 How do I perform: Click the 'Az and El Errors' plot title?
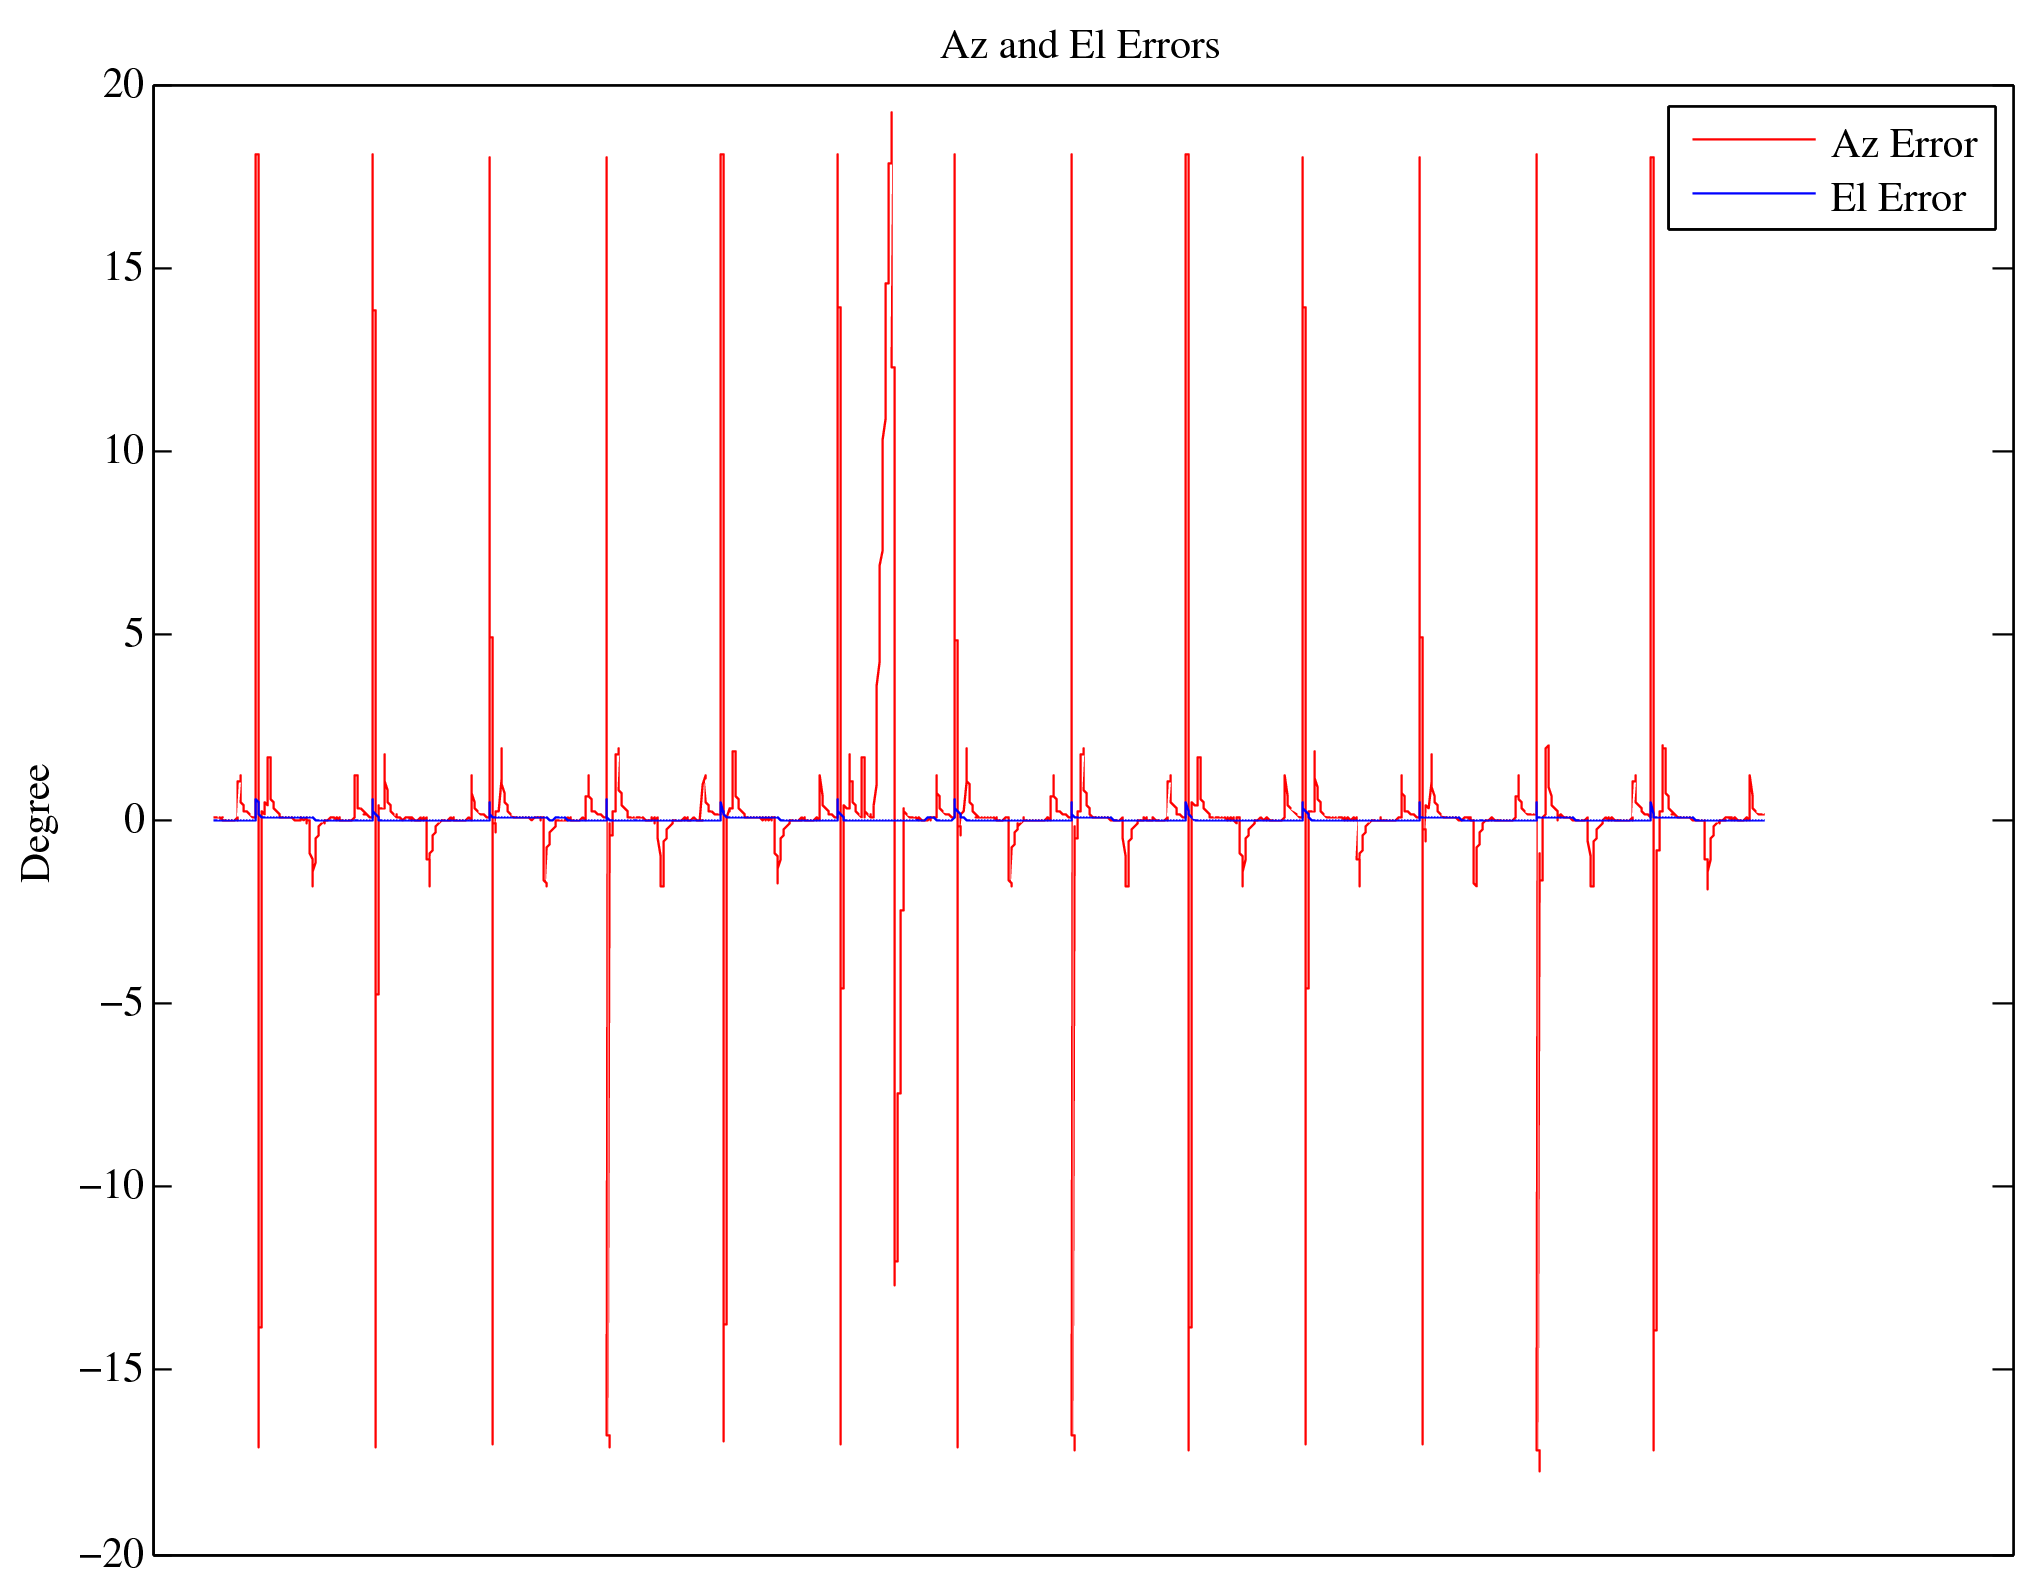pyautogui.click(x=1080, y=46)
